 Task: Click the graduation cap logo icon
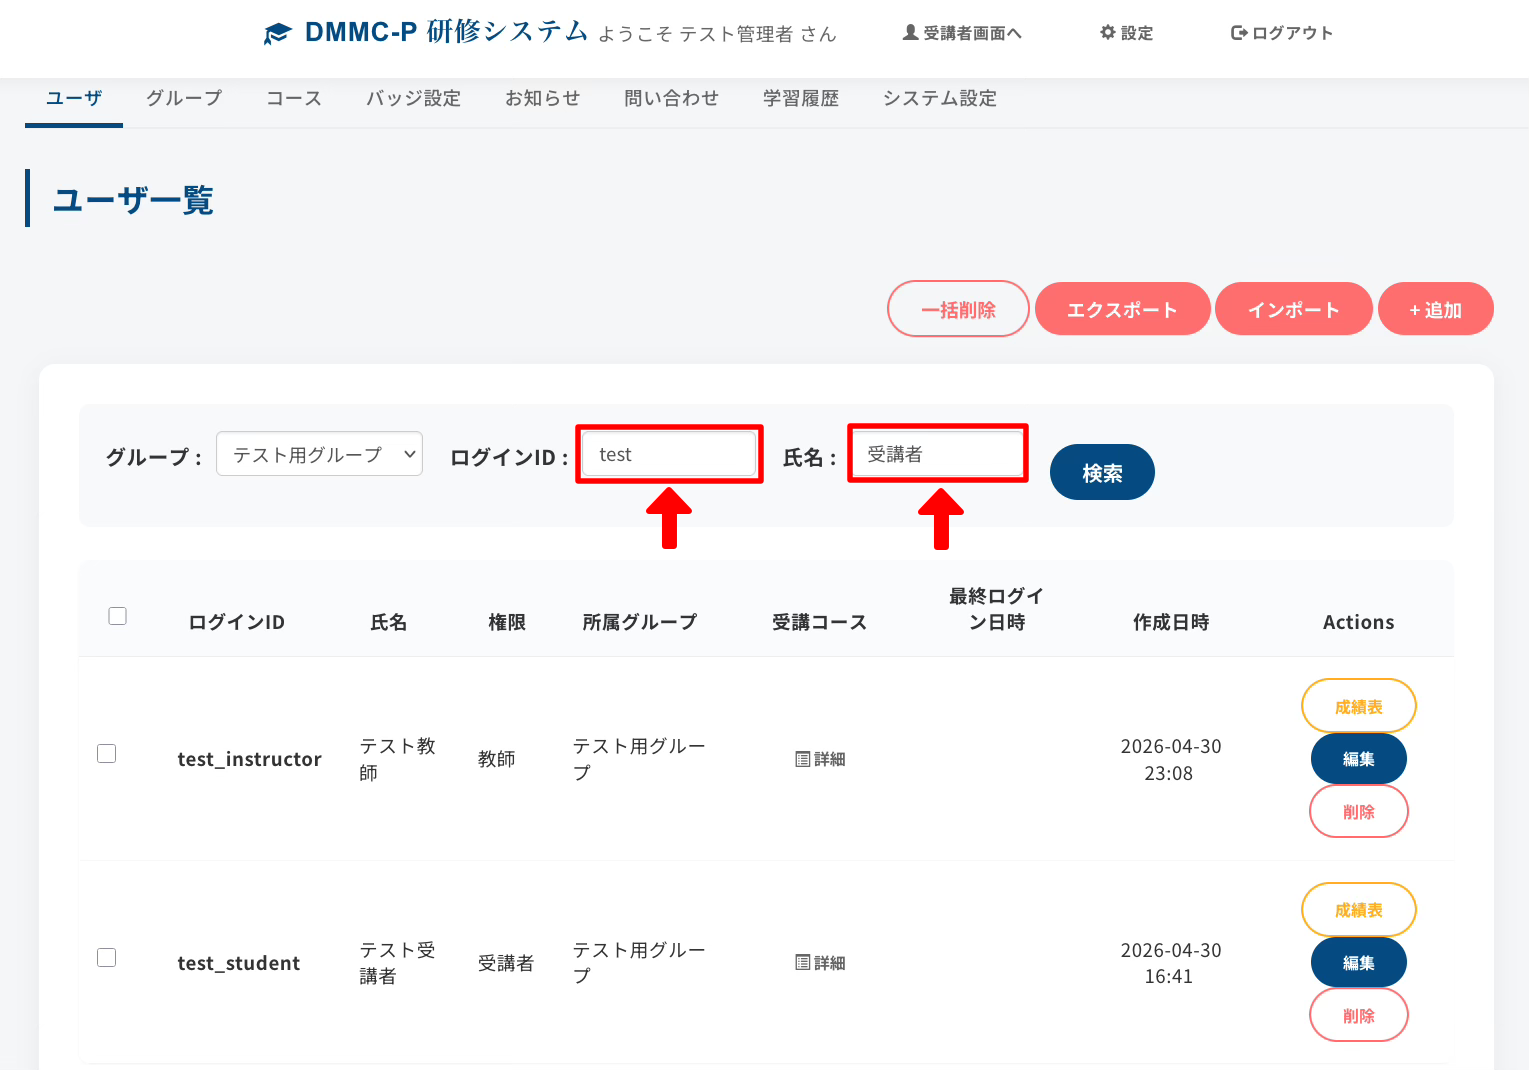(277, 34)
